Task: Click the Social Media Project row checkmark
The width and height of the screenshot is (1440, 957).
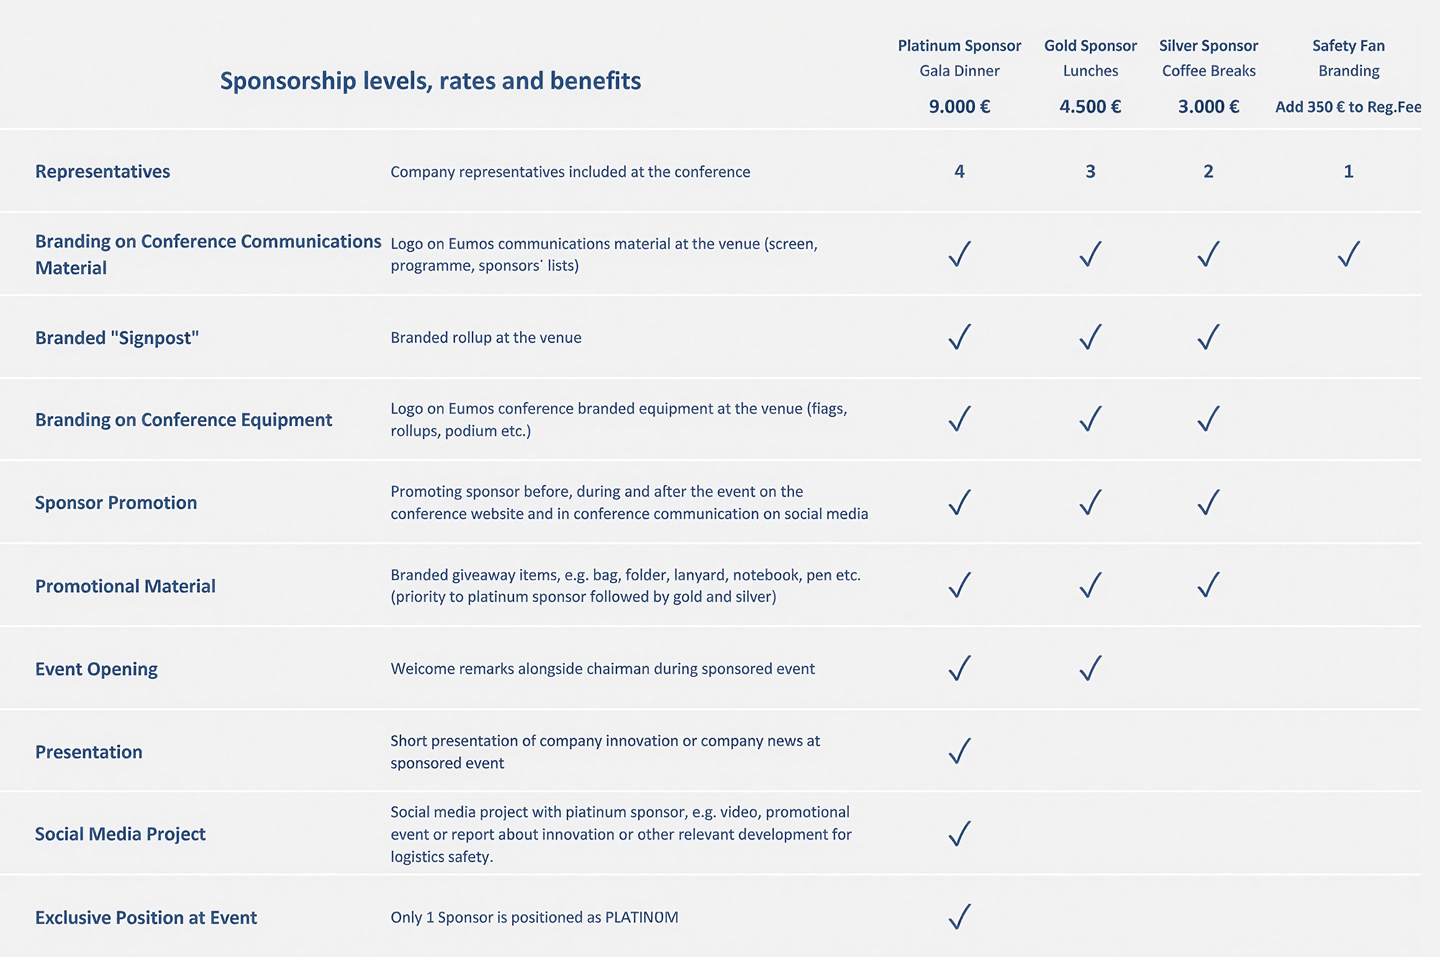Action: coord(959,834)
